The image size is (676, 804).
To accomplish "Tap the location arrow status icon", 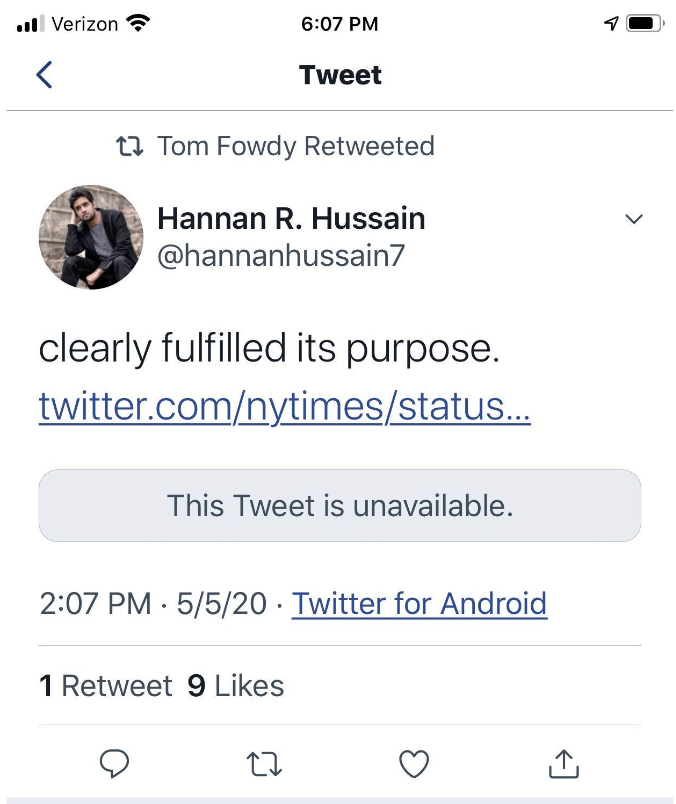I will [x=611, y=24].
